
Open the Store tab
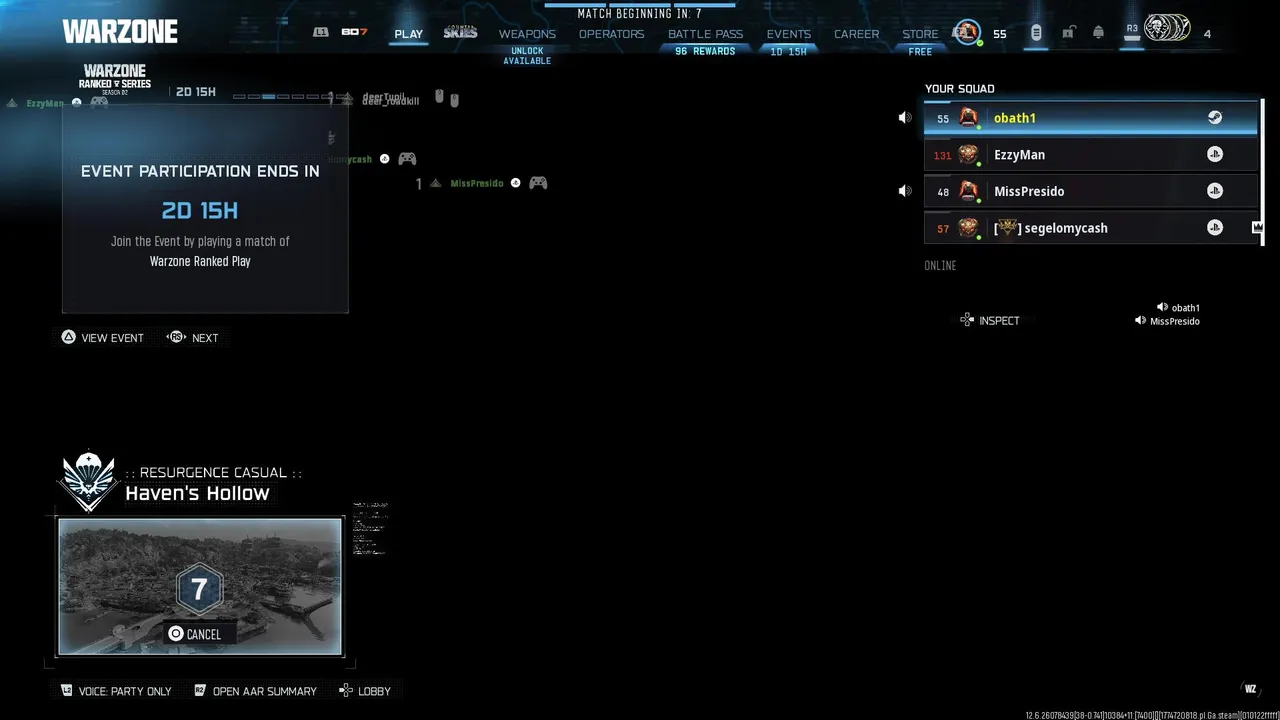click(920, 34)
